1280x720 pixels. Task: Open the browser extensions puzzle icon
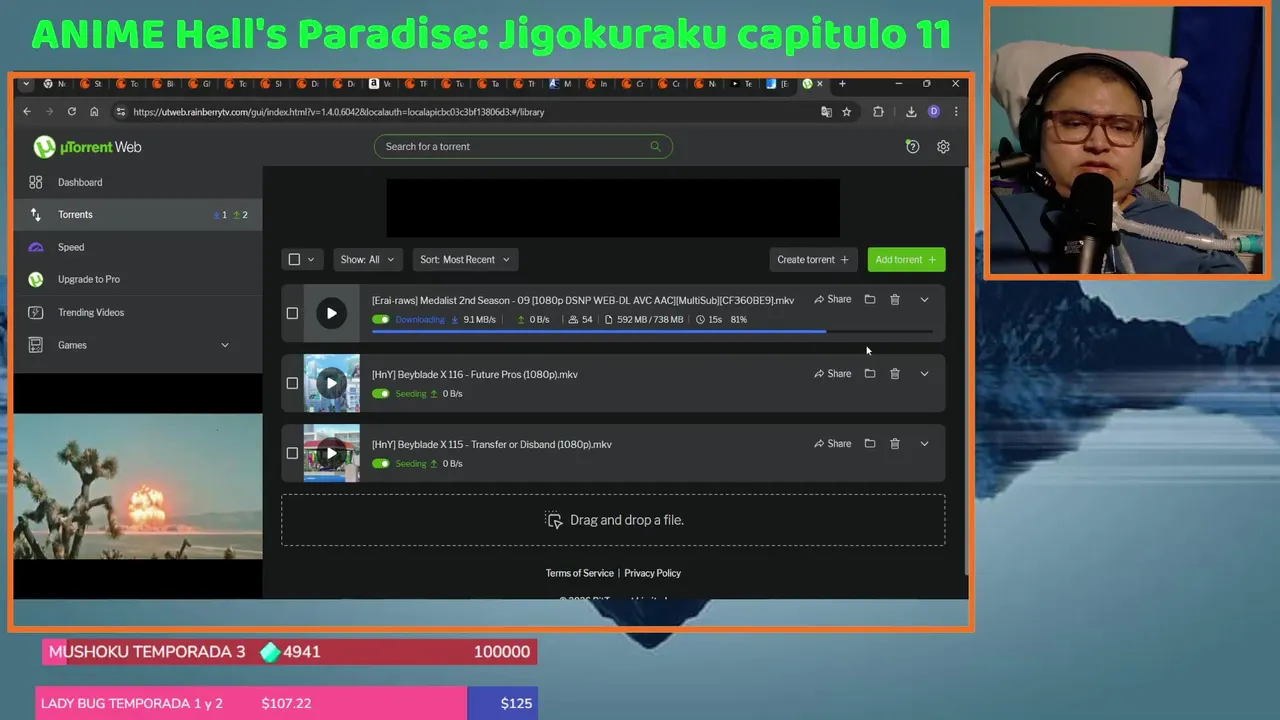(878, 112)
